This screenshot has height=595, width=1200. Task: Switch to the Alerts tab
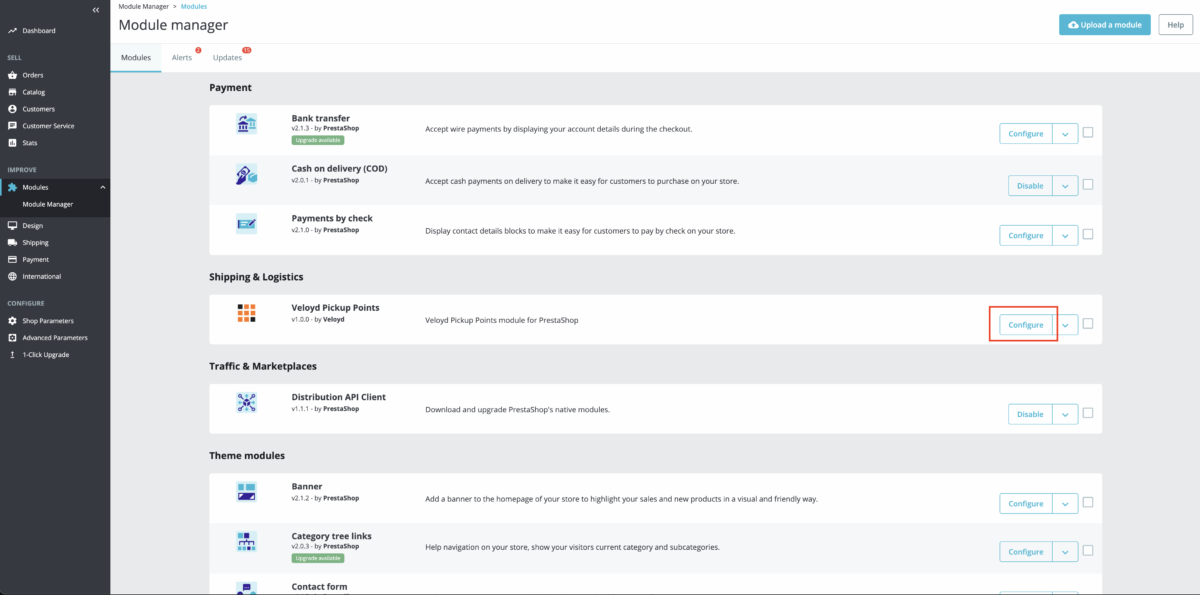pos(182,58)
